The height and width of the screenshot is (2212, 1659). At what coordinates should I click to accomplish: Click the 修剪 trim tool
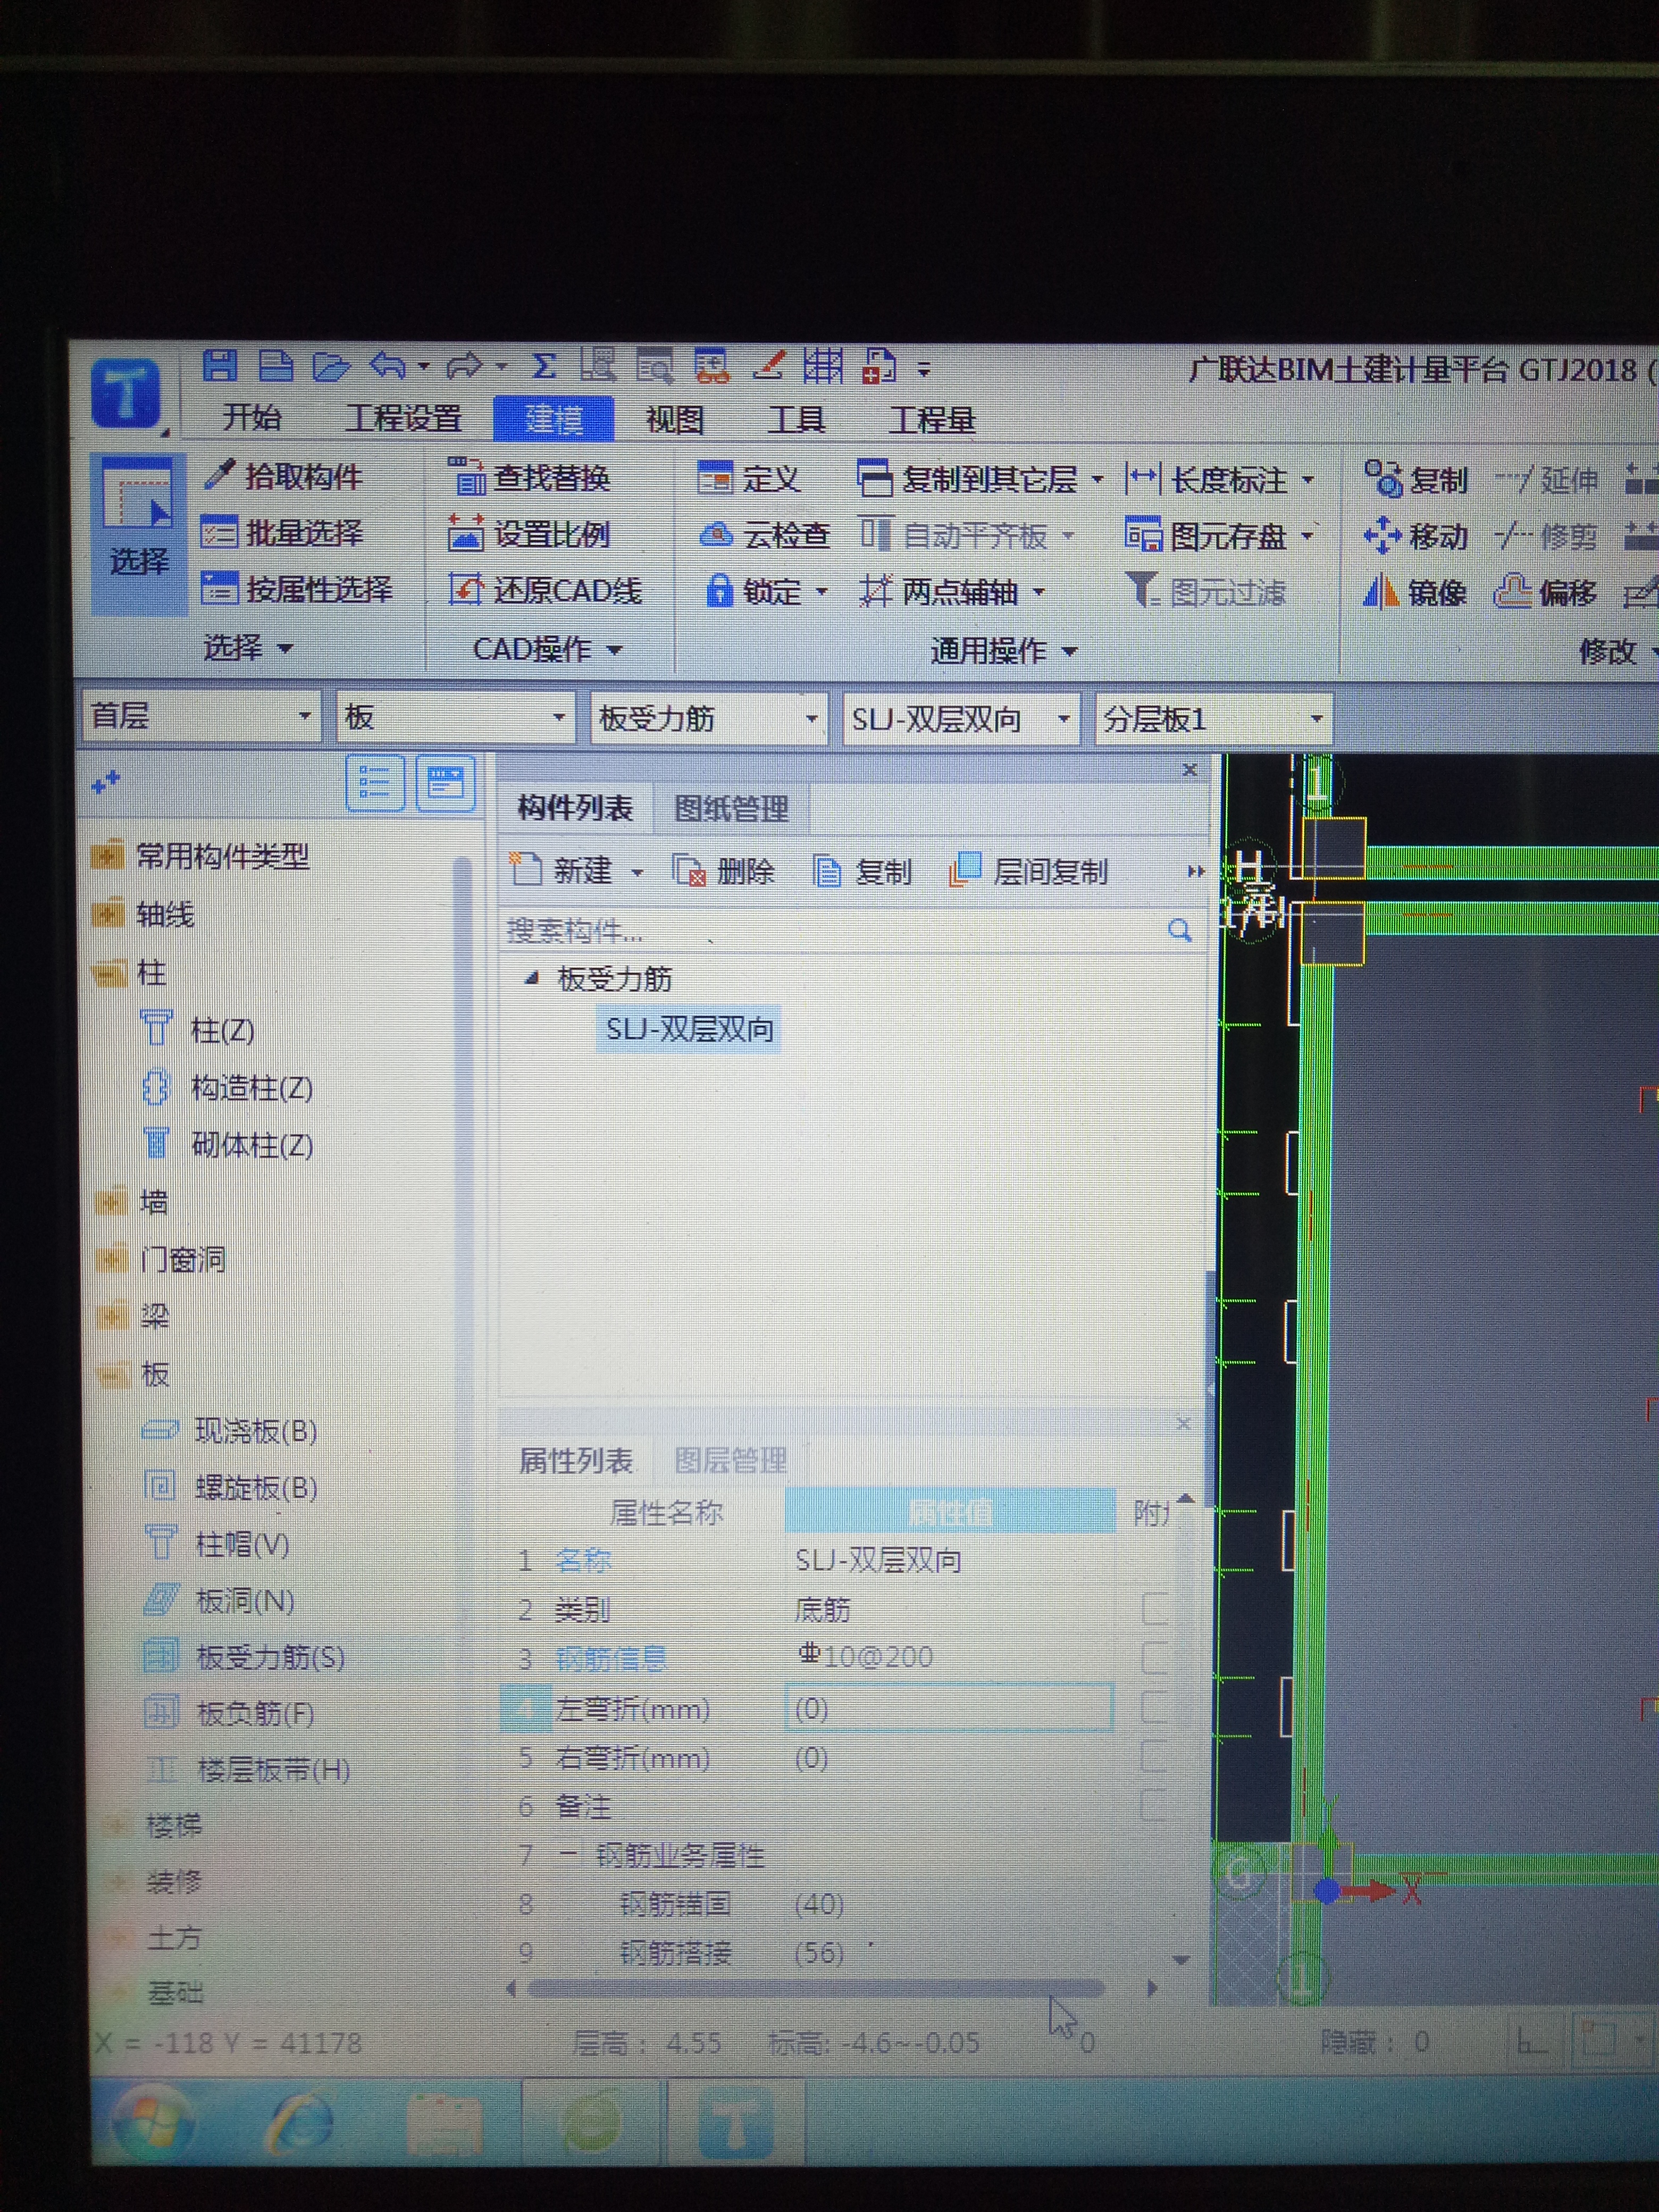[1547, 537]
